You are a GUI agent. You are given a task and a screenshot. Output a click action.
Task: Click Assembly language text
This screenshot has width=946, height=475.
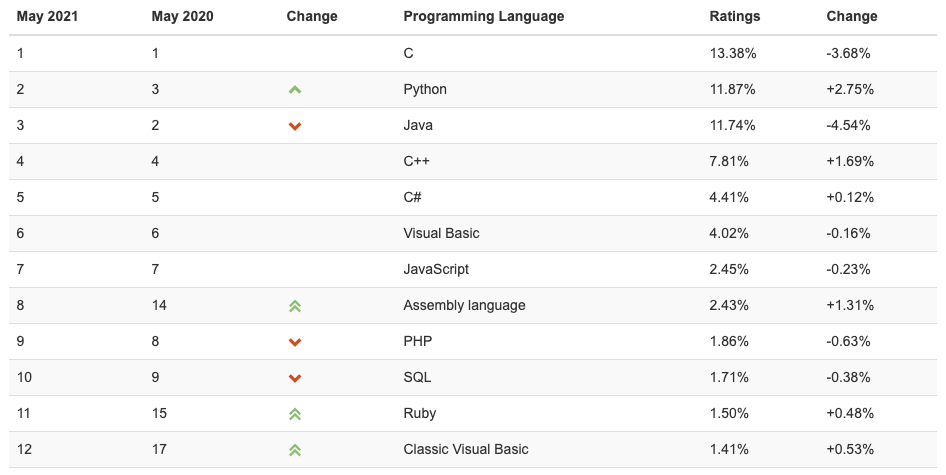464,305
